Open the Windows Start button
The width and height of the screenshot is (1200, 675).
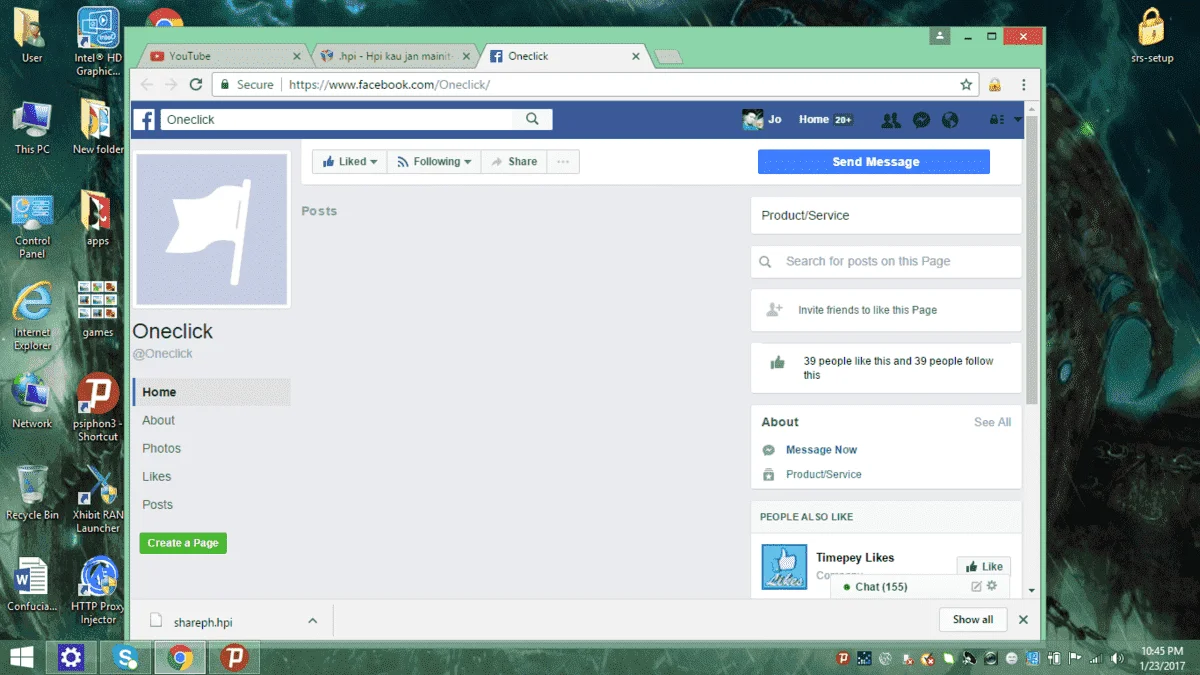click(x=21, y=657)
